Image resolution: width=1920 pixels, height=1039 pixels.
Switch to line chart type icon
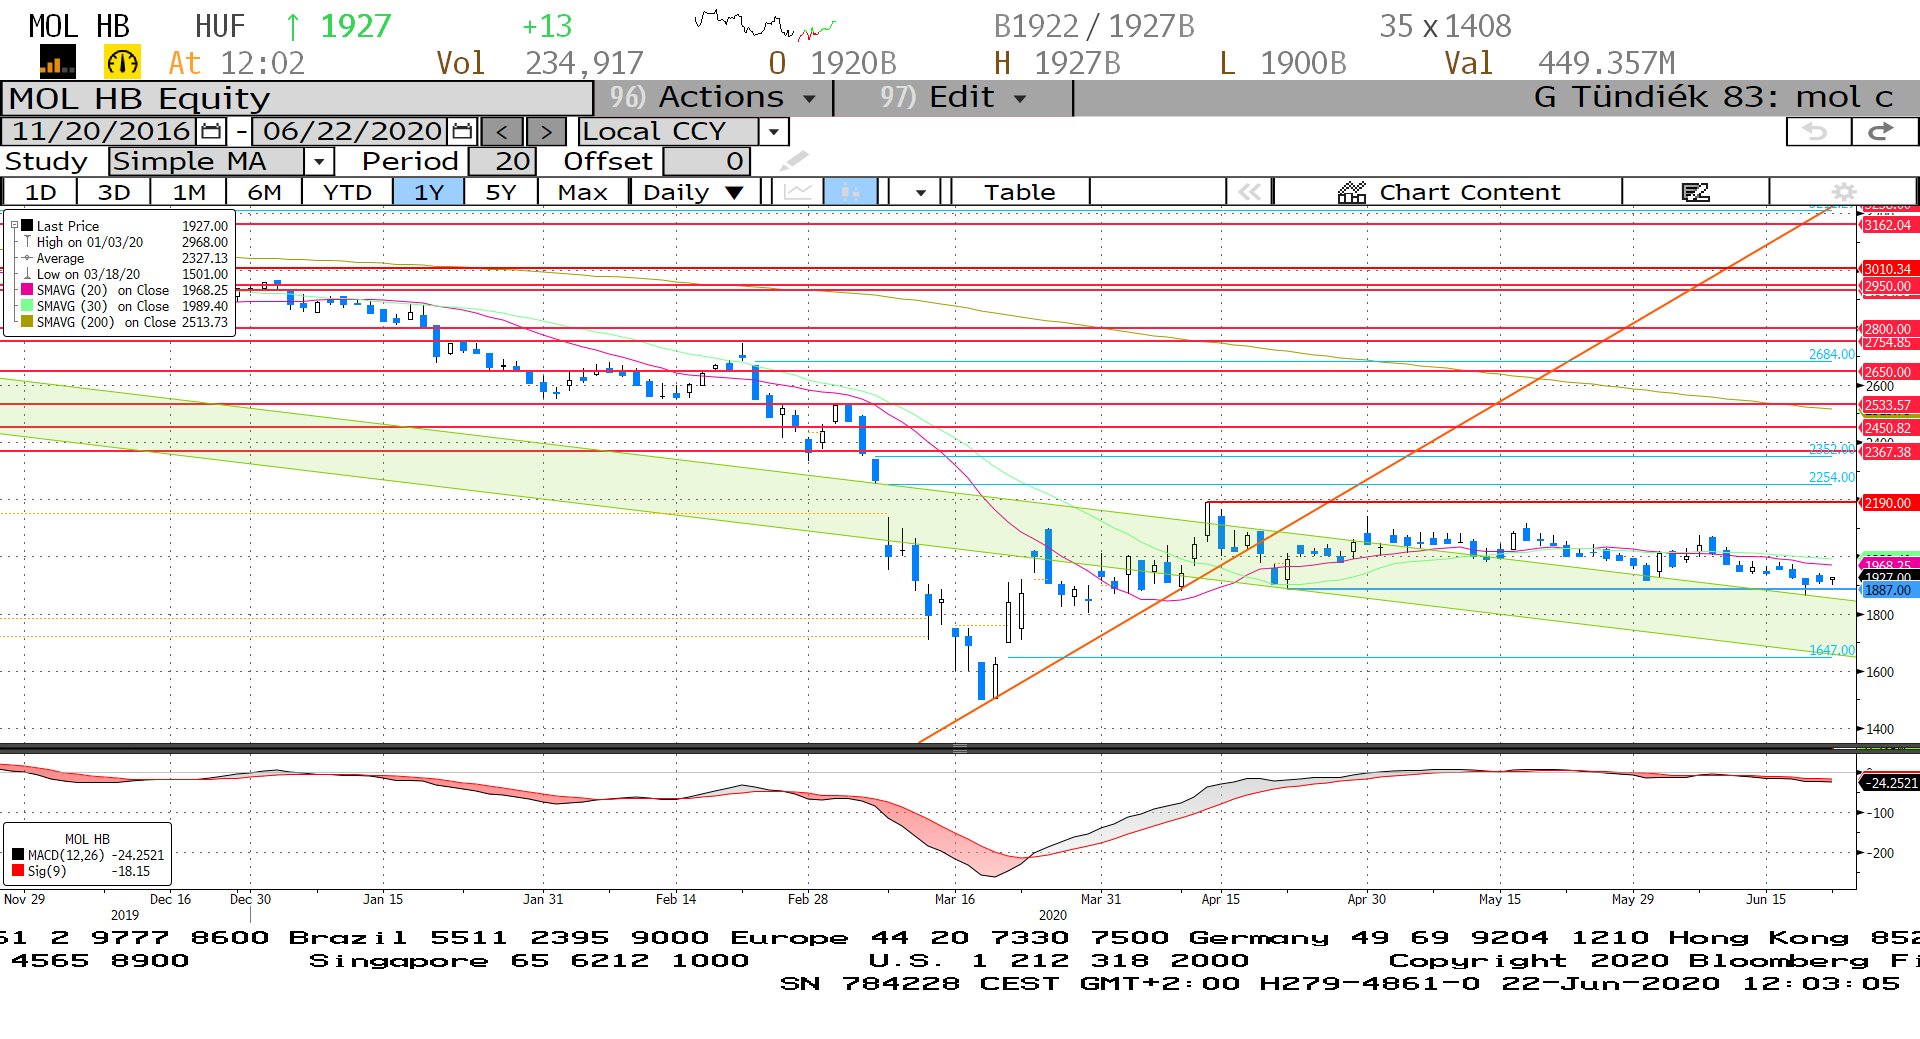click(798, 192)
